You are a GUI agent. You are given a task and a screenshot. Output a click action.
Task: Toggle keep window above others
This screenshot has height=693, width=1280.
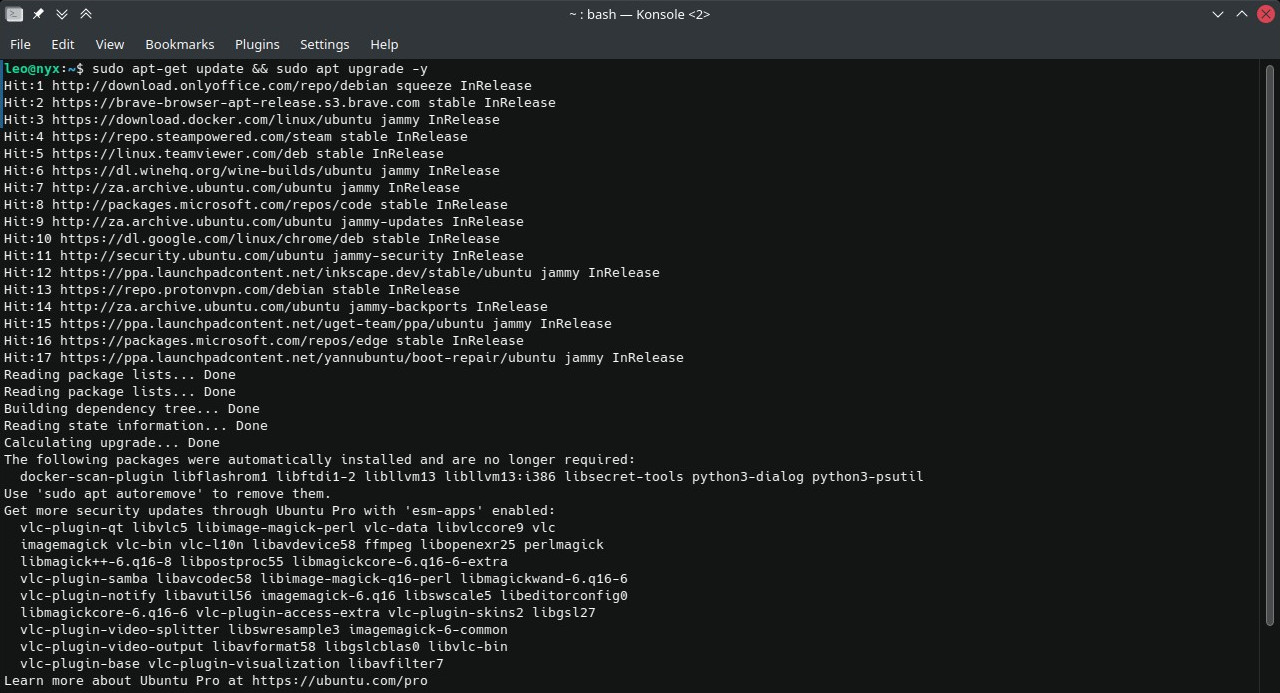coord(86,14)
